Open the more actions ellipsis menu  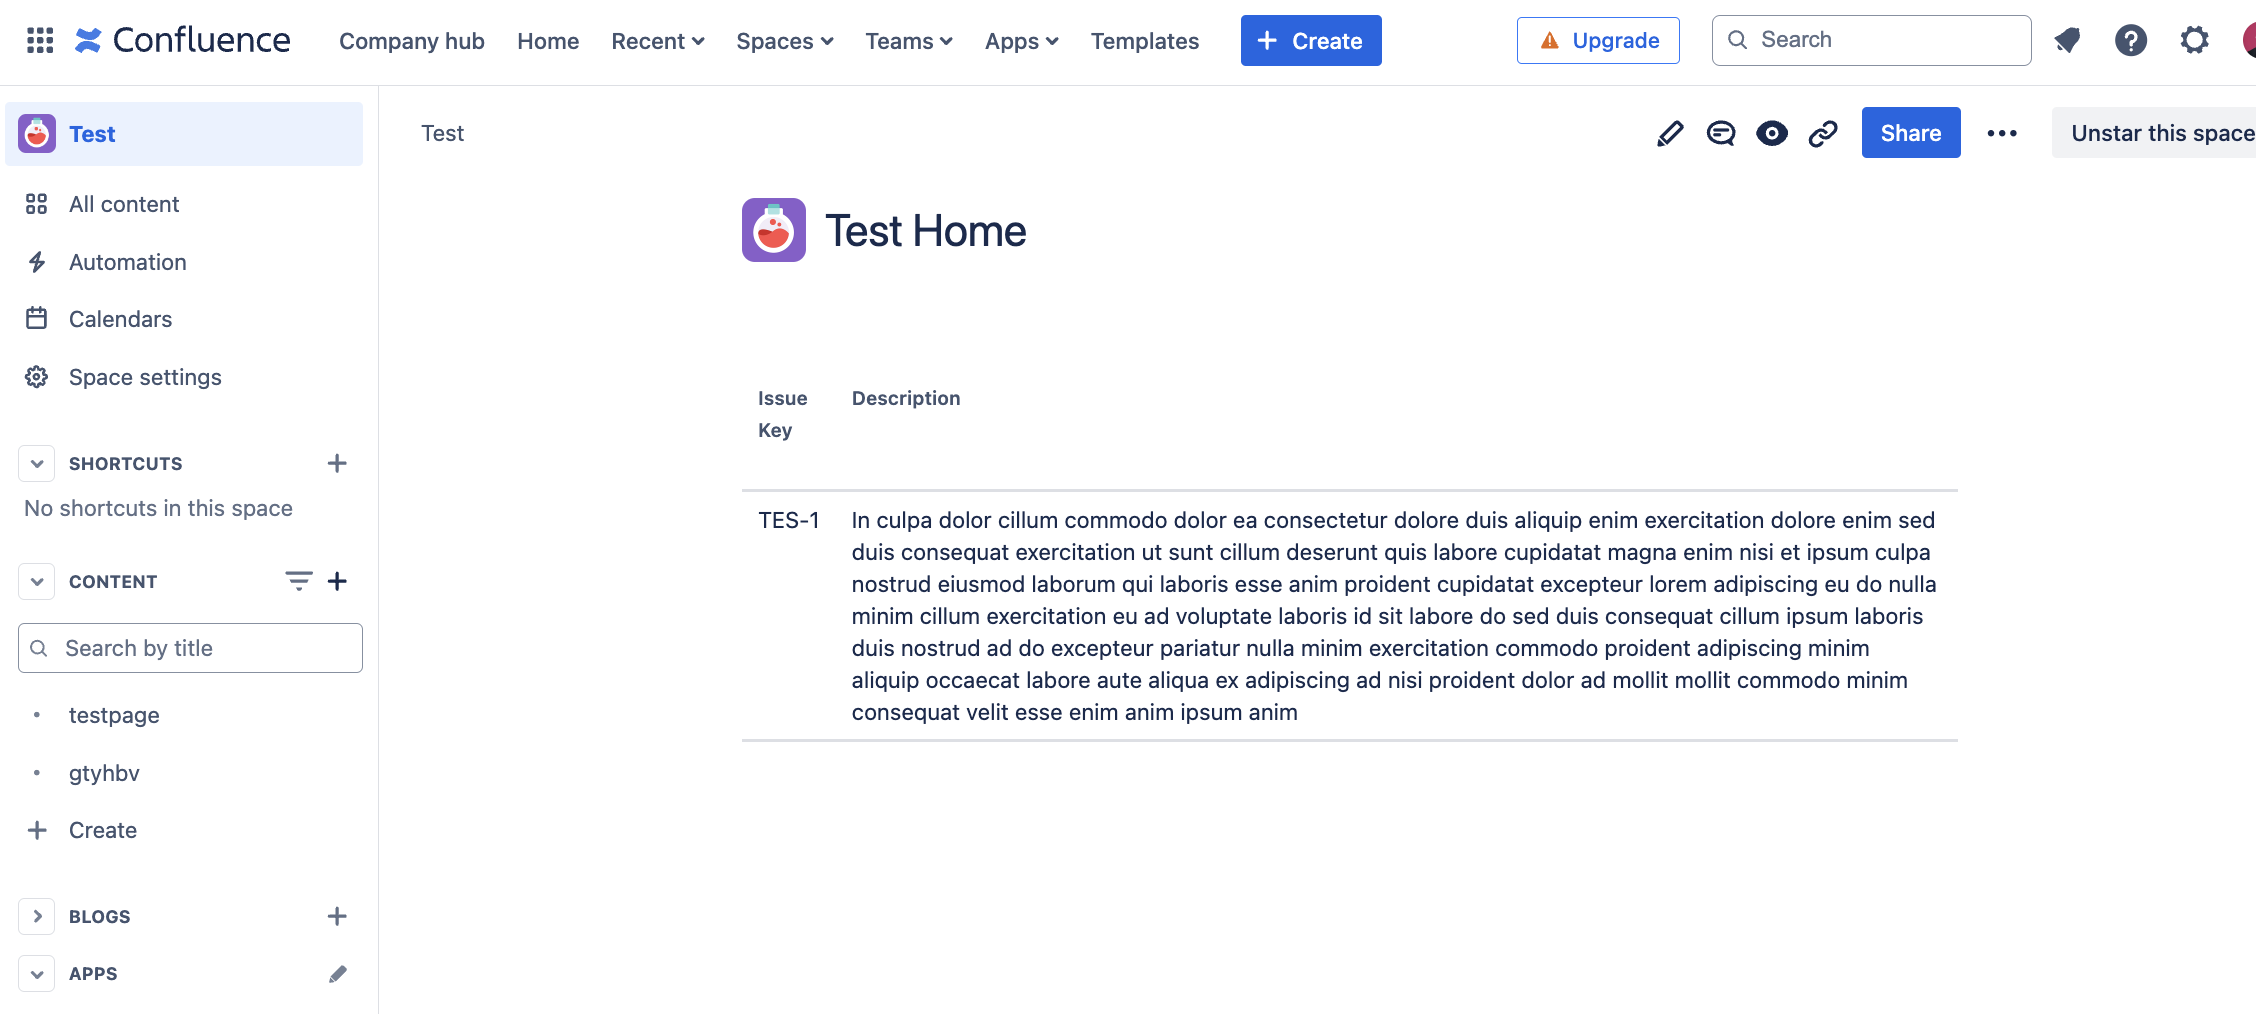click(2001, 132)
